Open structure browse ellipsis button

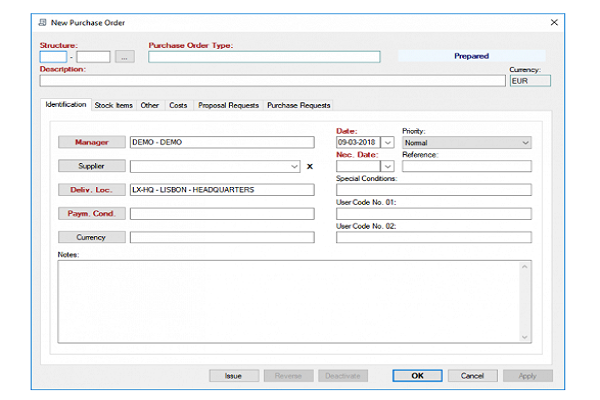click(x=125, y=57)
